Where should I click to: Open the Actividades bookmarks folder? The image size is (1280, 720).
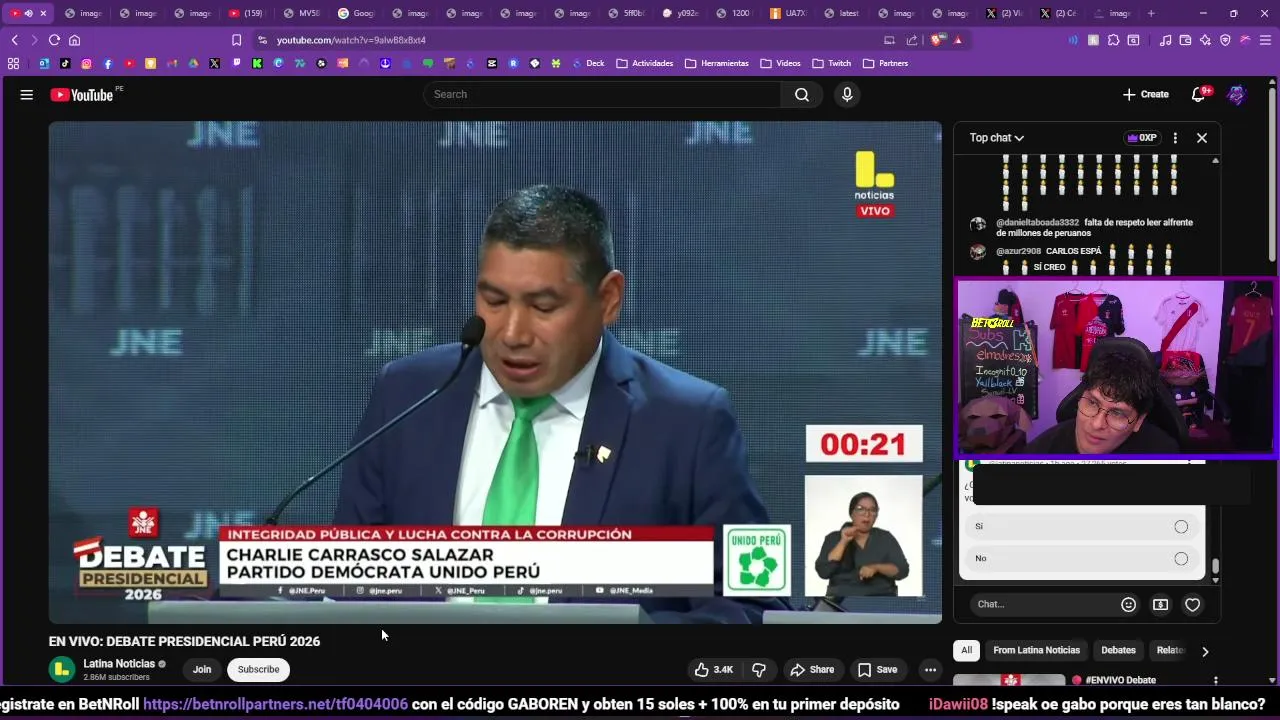[644, 63]
